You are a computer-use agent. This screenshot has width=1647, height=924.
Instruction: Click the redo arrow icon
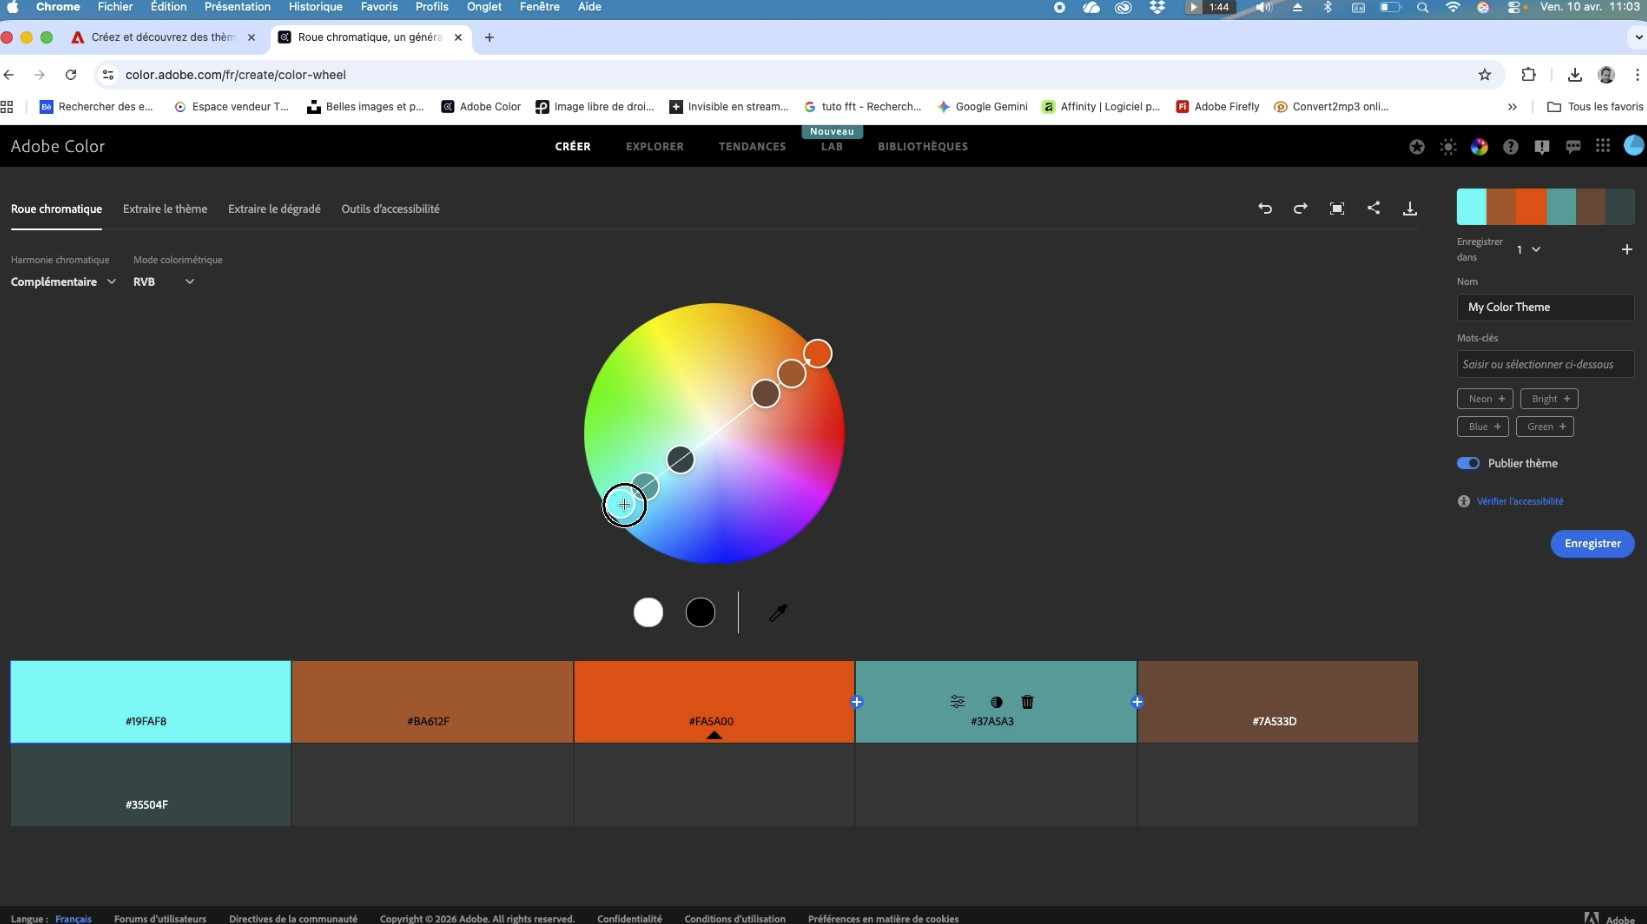pyautogui.click(x=1300, y=208)
